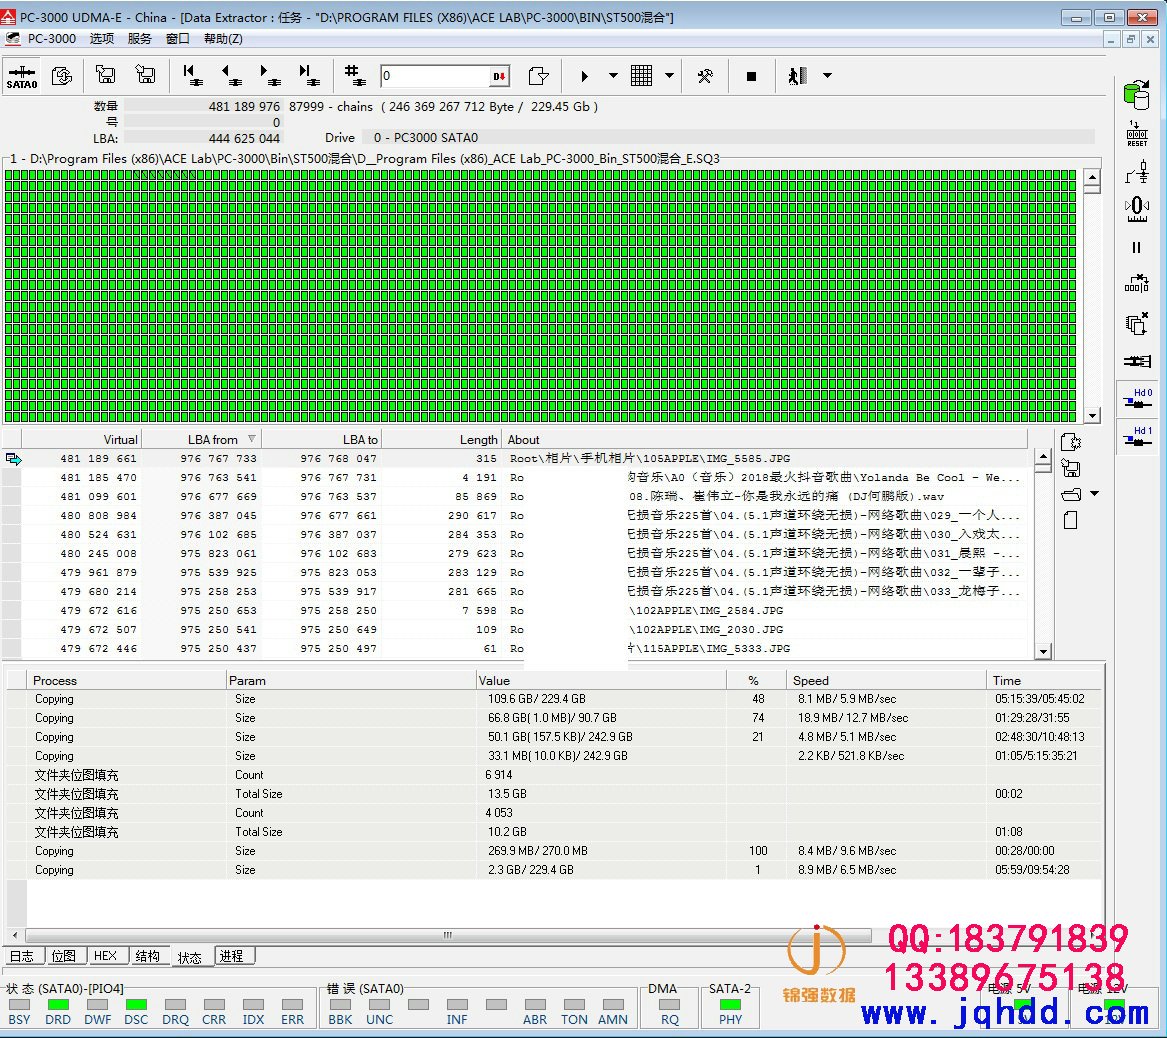Click the zero calibration ruler icon
This screenshot has height=1038, width=1167.
pos(1136,209)
